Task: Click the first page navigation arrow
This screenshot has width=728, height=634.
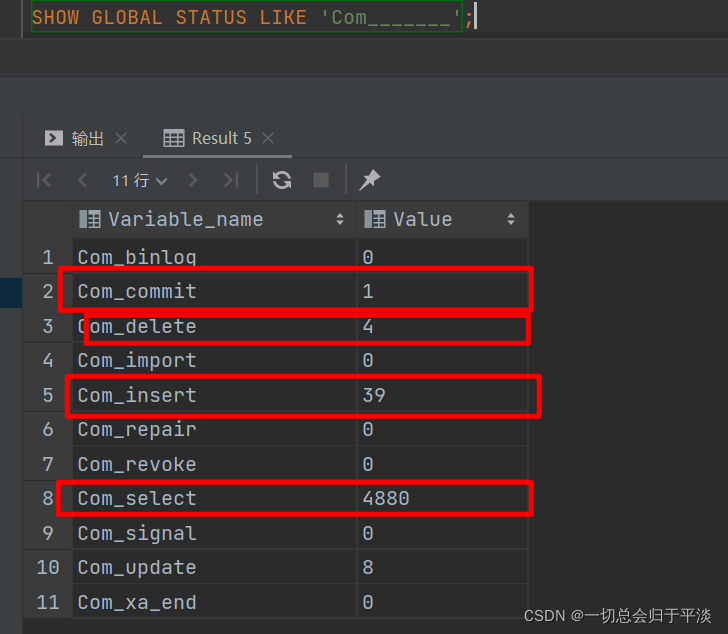Action: click(x=44, y=180)
